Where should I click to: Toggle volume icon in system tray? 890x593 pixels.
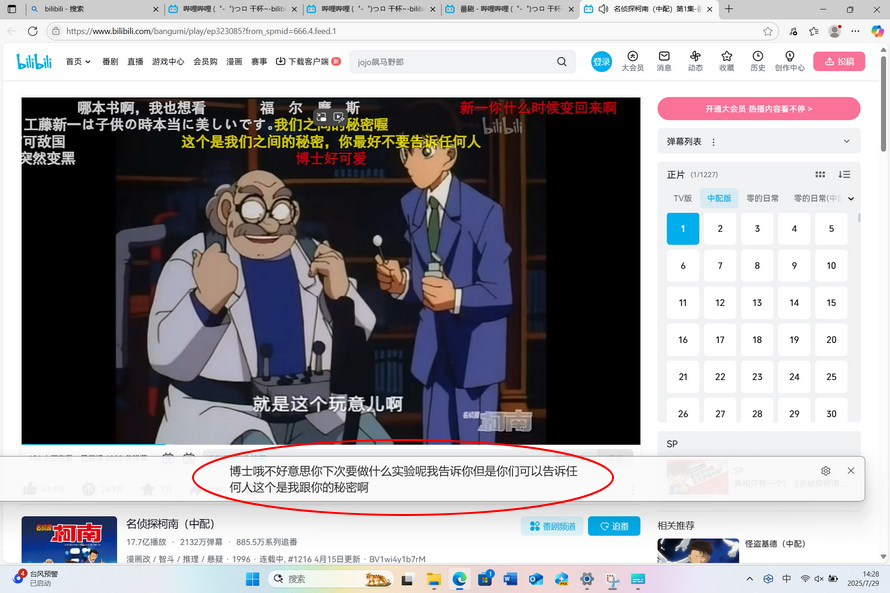click(x=818, y=579)
